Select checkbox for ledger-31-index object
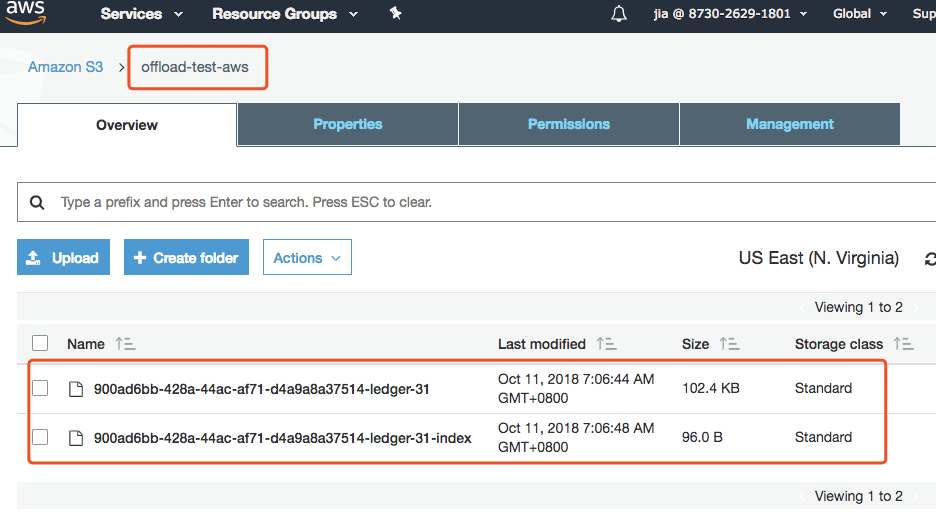This screenshot has height=515, width=936. (40, 437)
